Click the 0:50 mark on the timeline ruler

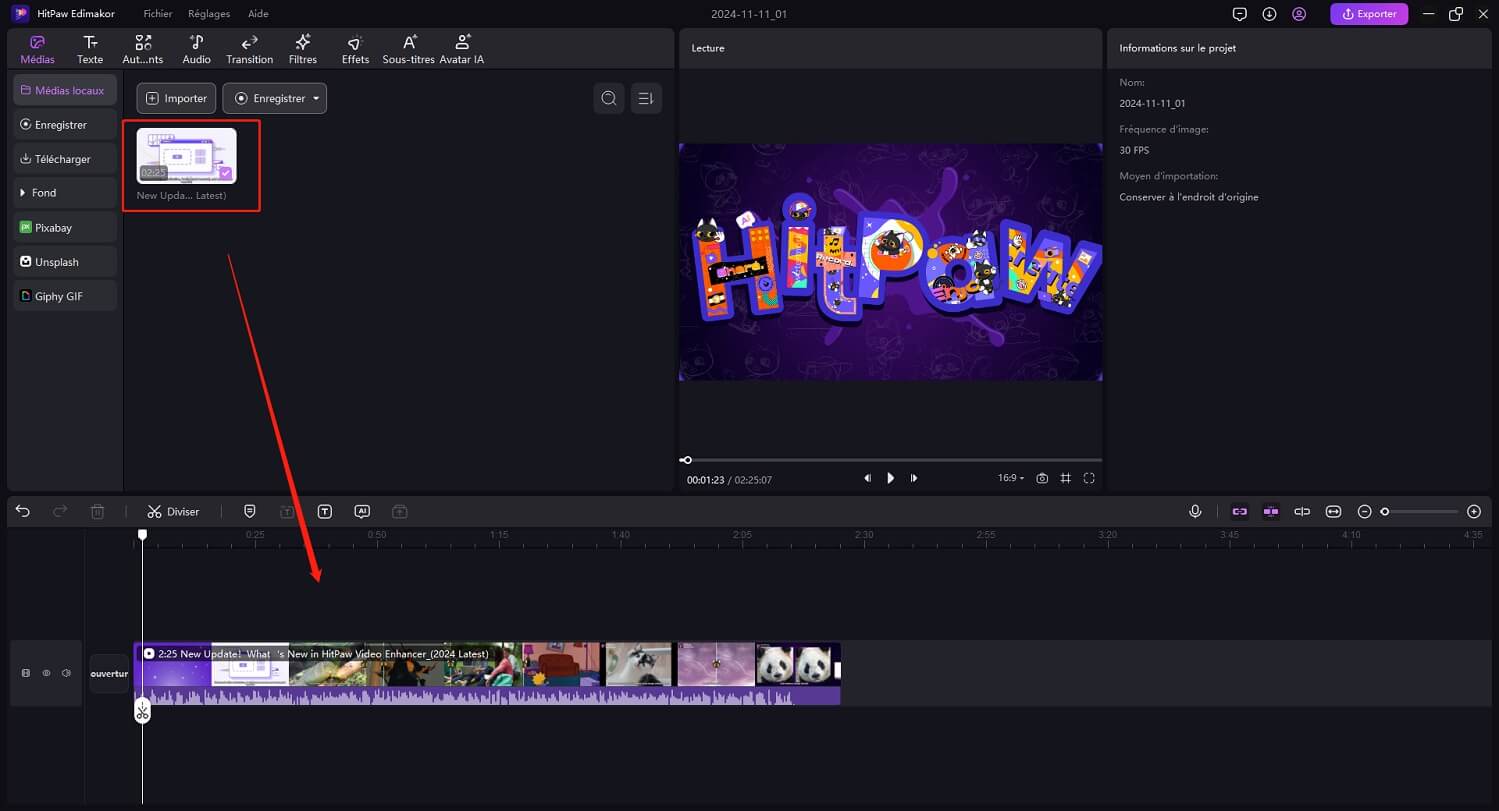point(376,535)
